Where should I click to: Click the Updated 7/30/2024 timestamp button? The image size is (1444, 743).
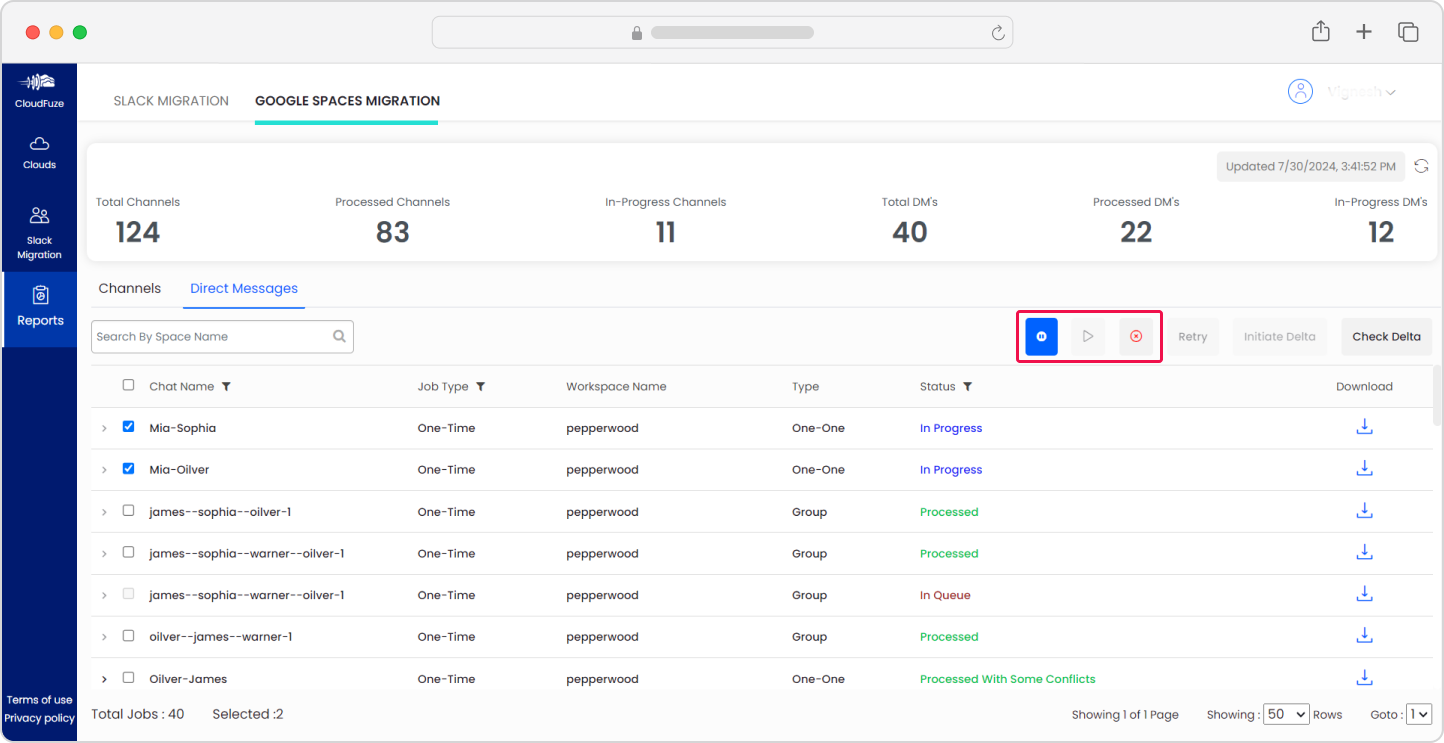(1311, 166)
